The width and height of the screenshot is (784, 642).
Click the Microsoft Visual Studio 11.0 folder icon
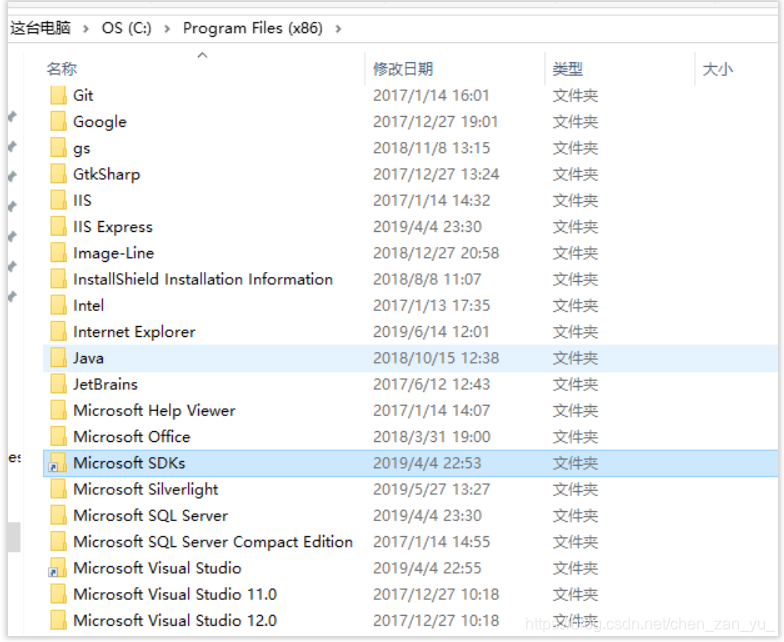58,594
